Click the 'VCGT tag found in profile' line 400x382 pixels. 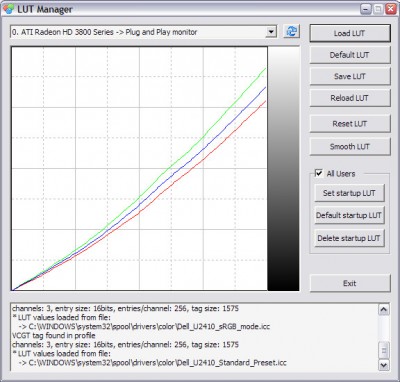pyautogui.click(x=54, y=335)
